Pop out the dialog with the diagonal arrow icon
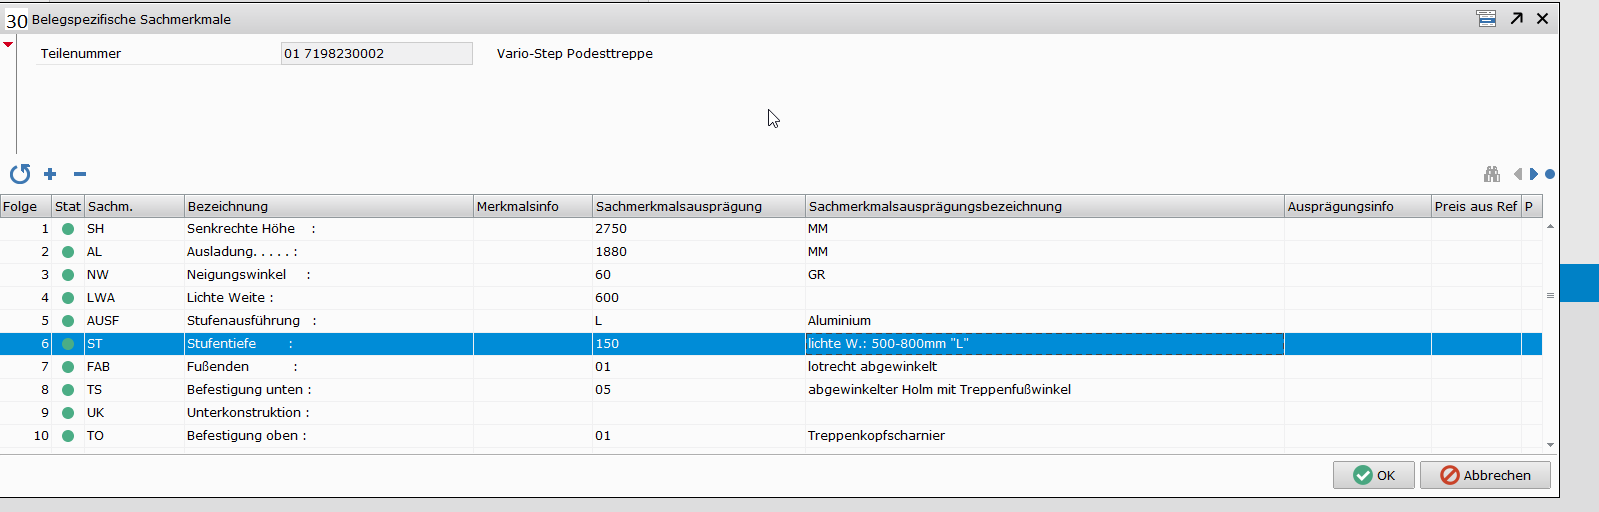 (x=1517, y=18)
